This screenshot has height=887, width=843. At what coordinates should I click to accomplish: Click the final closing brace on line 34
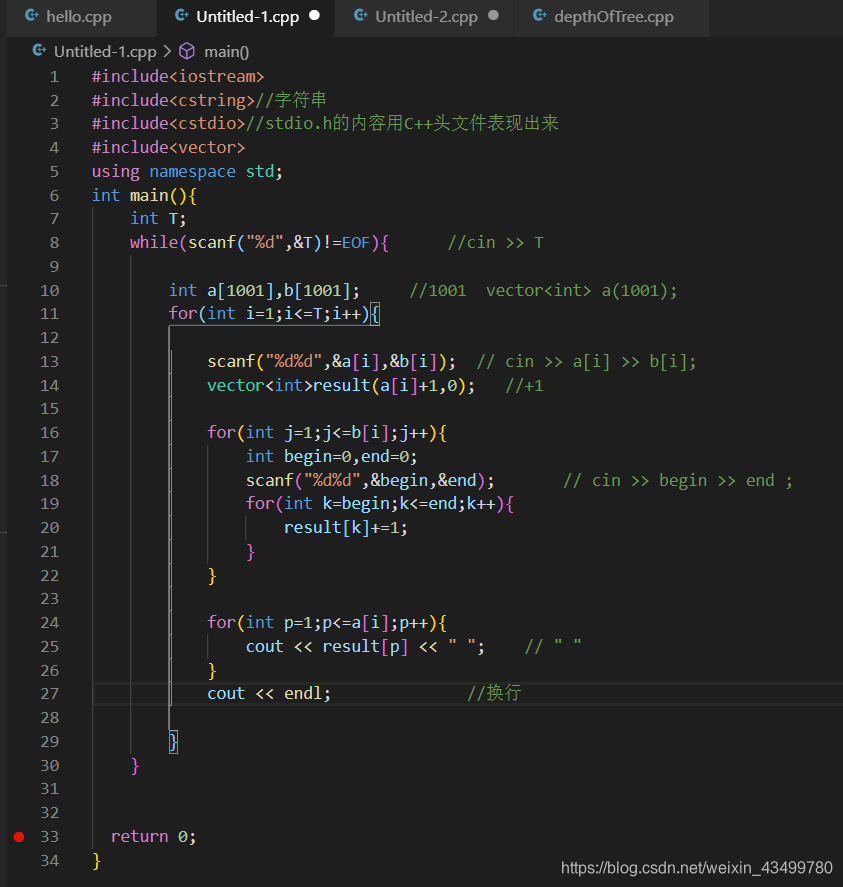(96, 861)
